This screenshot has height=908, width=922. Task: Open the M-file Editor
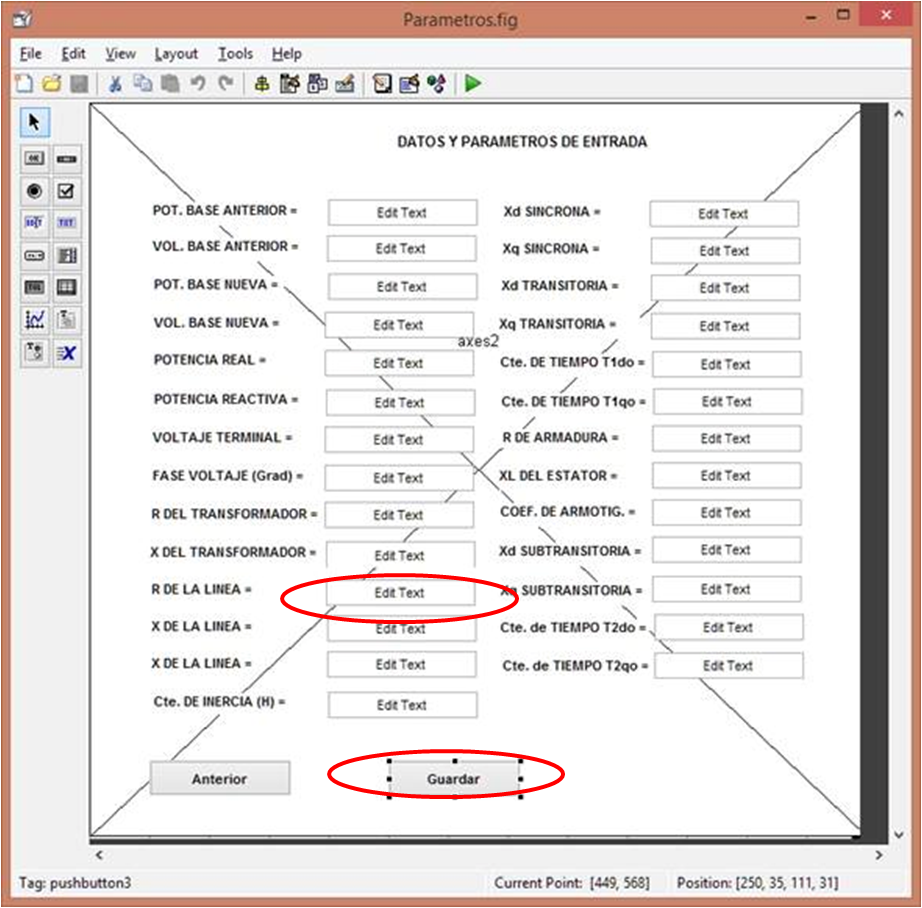coord(382,84)
